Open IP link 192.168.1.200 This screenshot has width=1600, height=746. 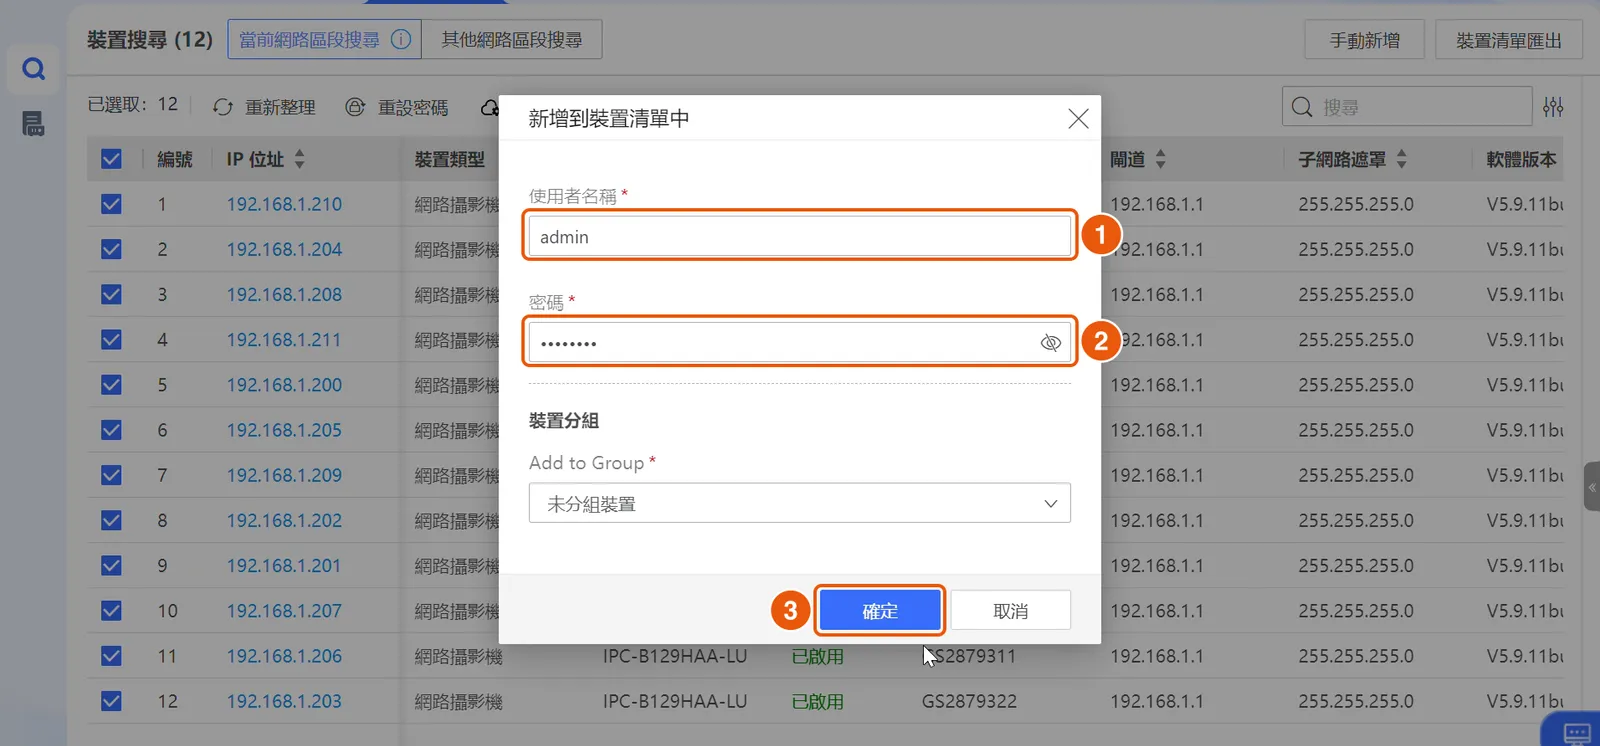click(x=284, y=385)
